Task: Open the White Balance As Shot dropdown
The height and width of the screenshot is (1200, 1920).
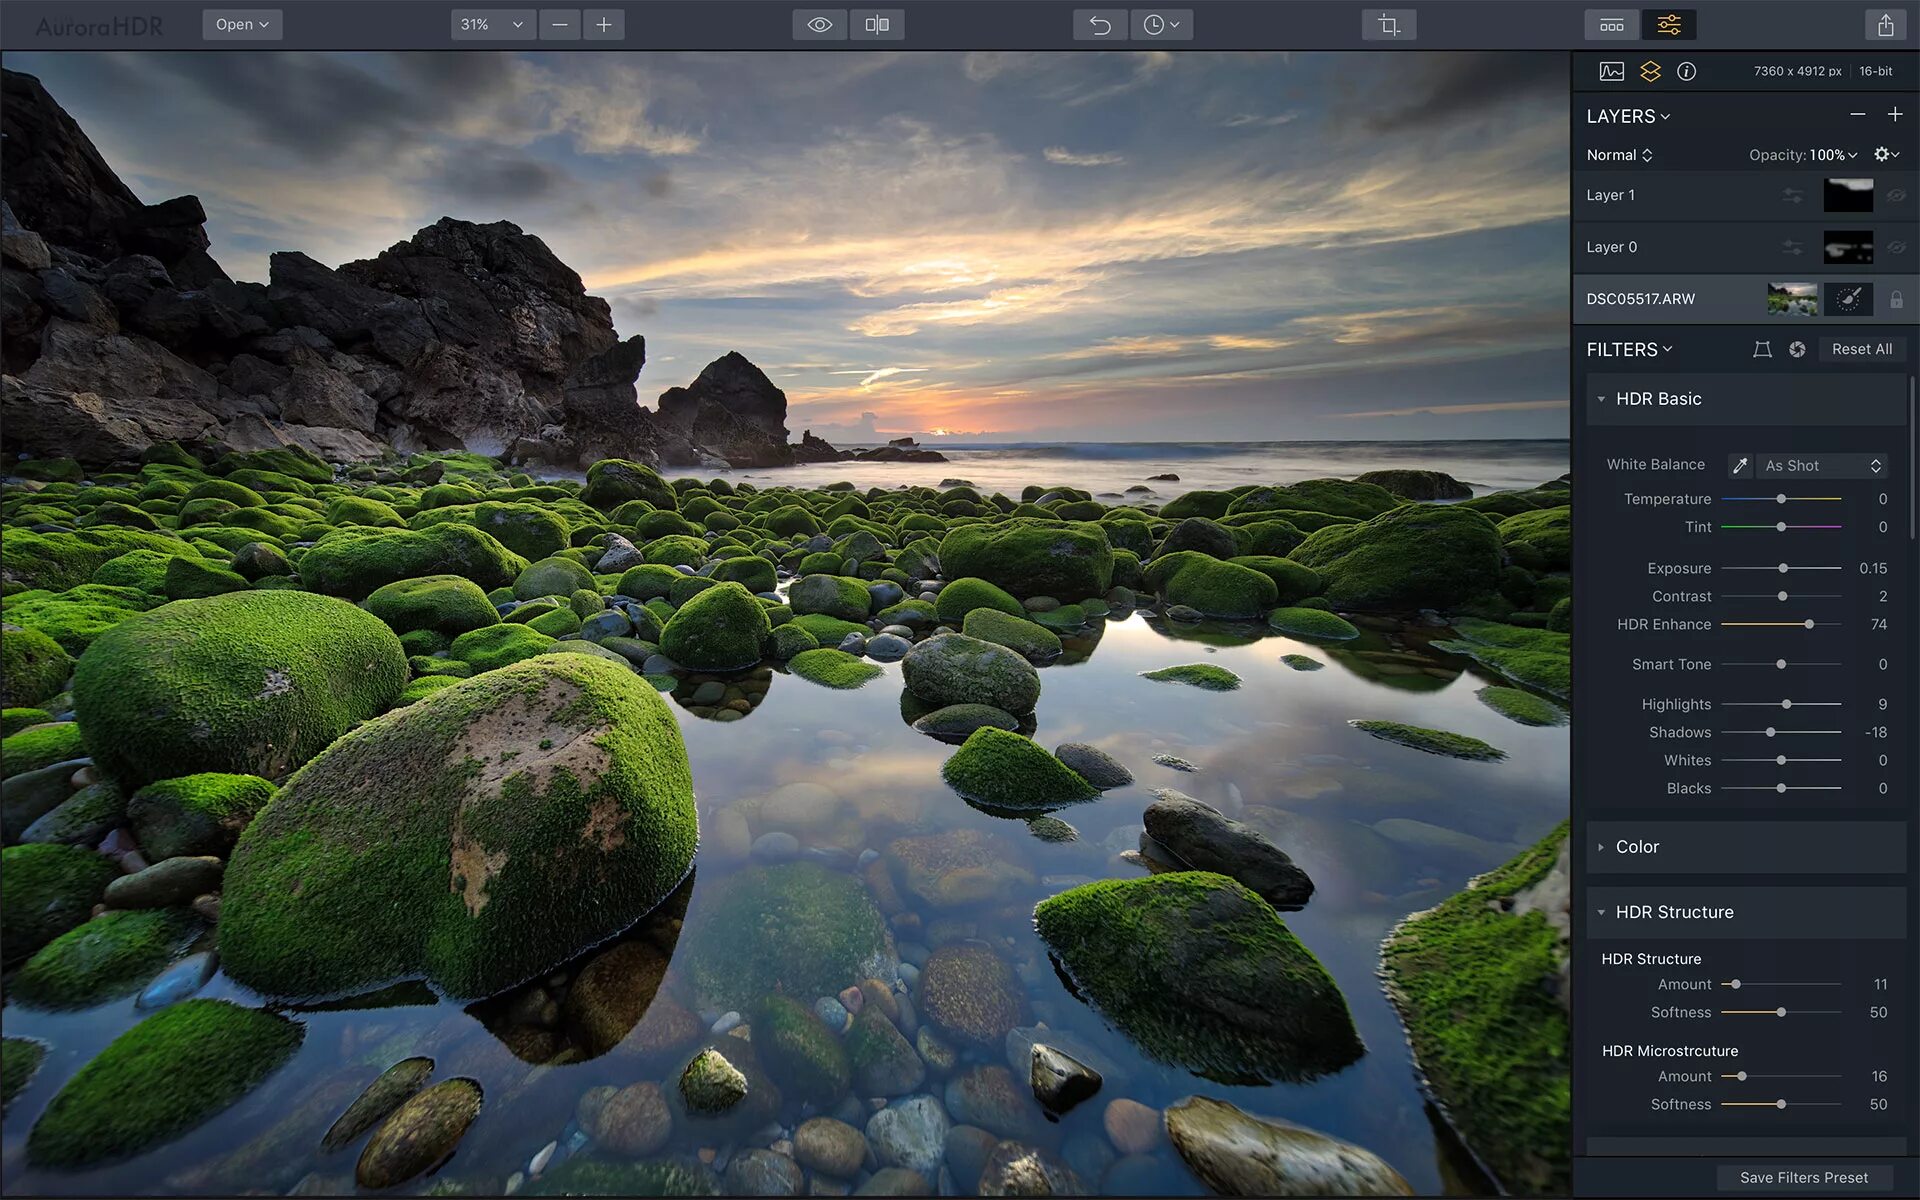Action: coord(1822,466)
